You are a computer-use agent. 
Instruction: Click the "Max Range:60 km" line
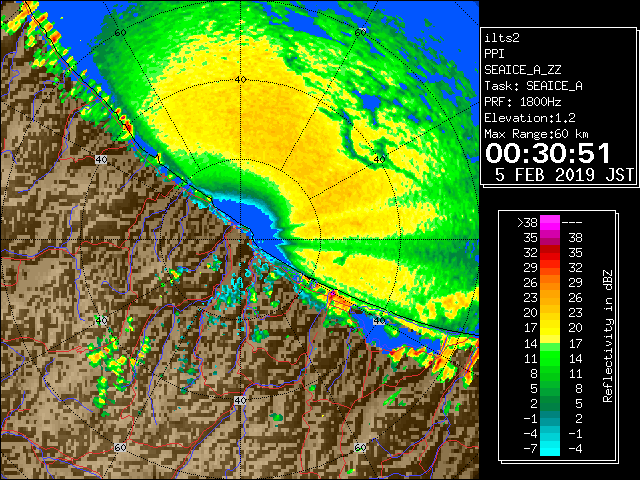point(536,134)
